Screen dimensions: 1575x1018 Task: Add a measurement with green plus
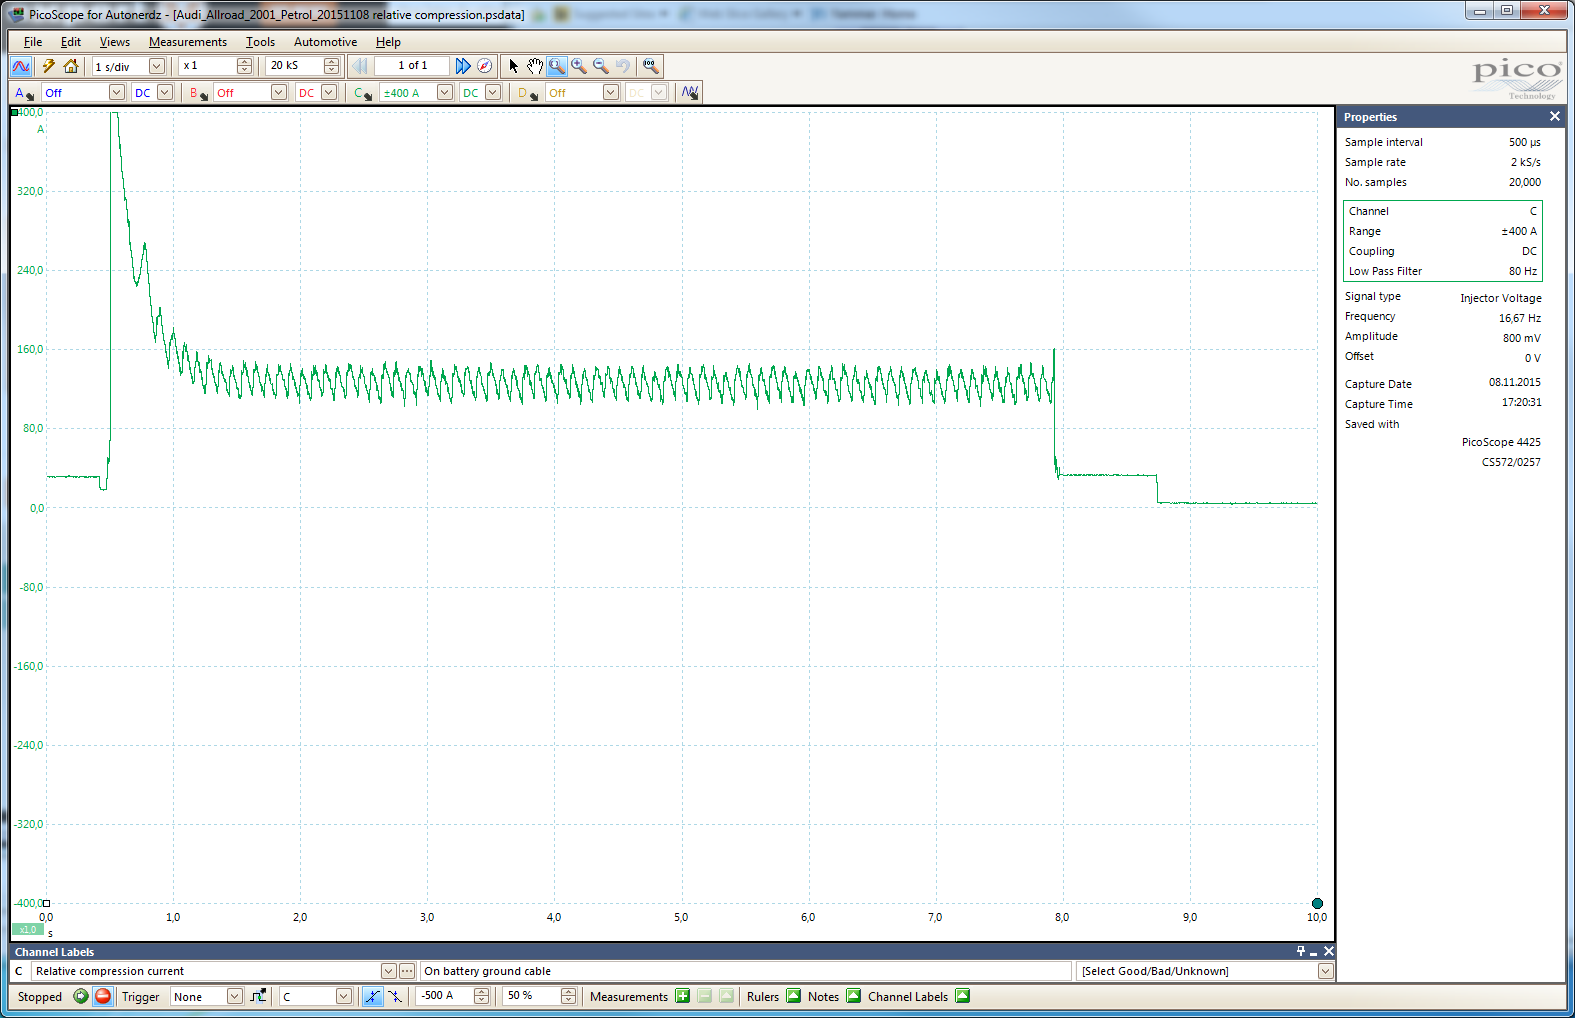click(683, 996)
